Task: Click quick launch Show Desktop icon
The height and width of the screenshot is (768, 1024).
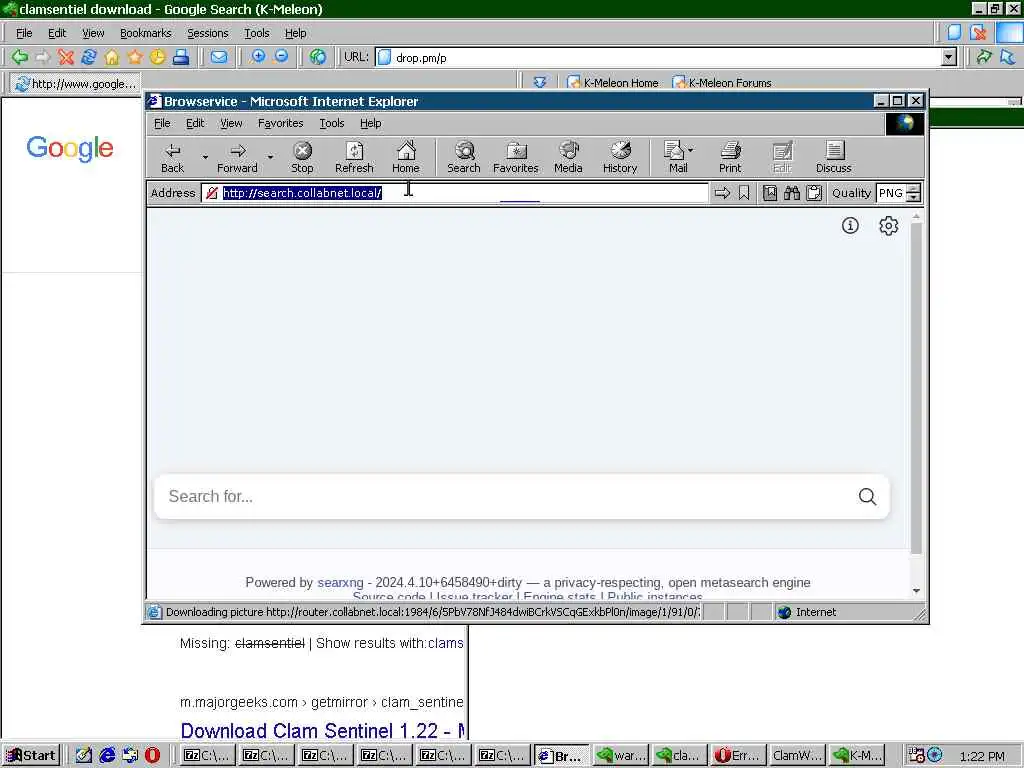Action: tap(84, 755)
